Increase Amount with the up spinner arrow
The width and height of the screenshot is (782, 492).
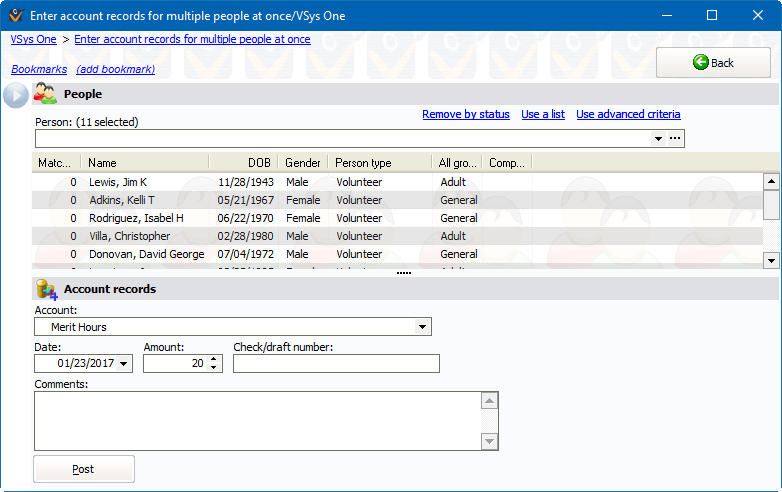(x=213, y=359)
